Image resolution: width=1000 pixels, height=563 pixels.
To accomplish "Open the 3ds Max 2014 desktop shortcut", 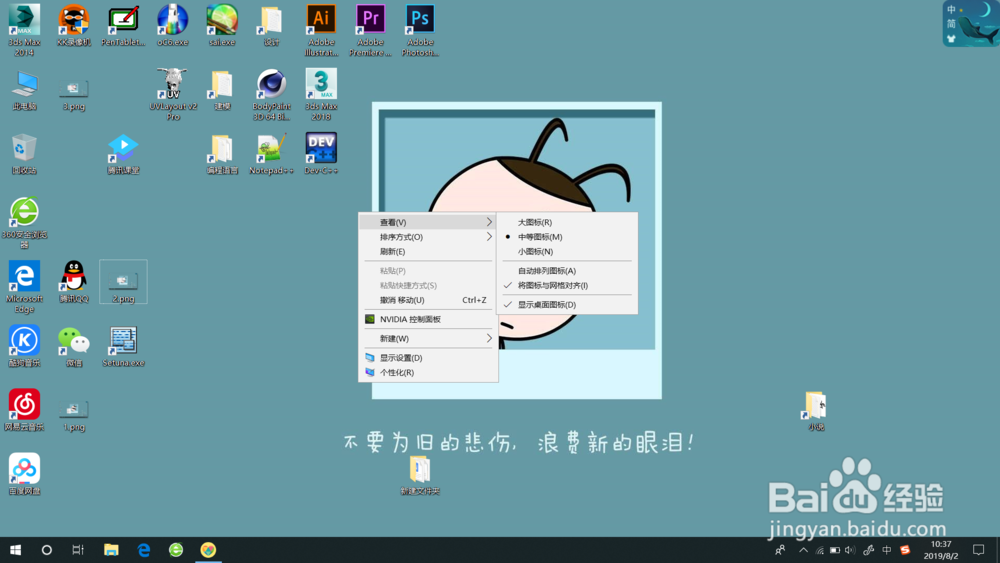I will point(24,29).
